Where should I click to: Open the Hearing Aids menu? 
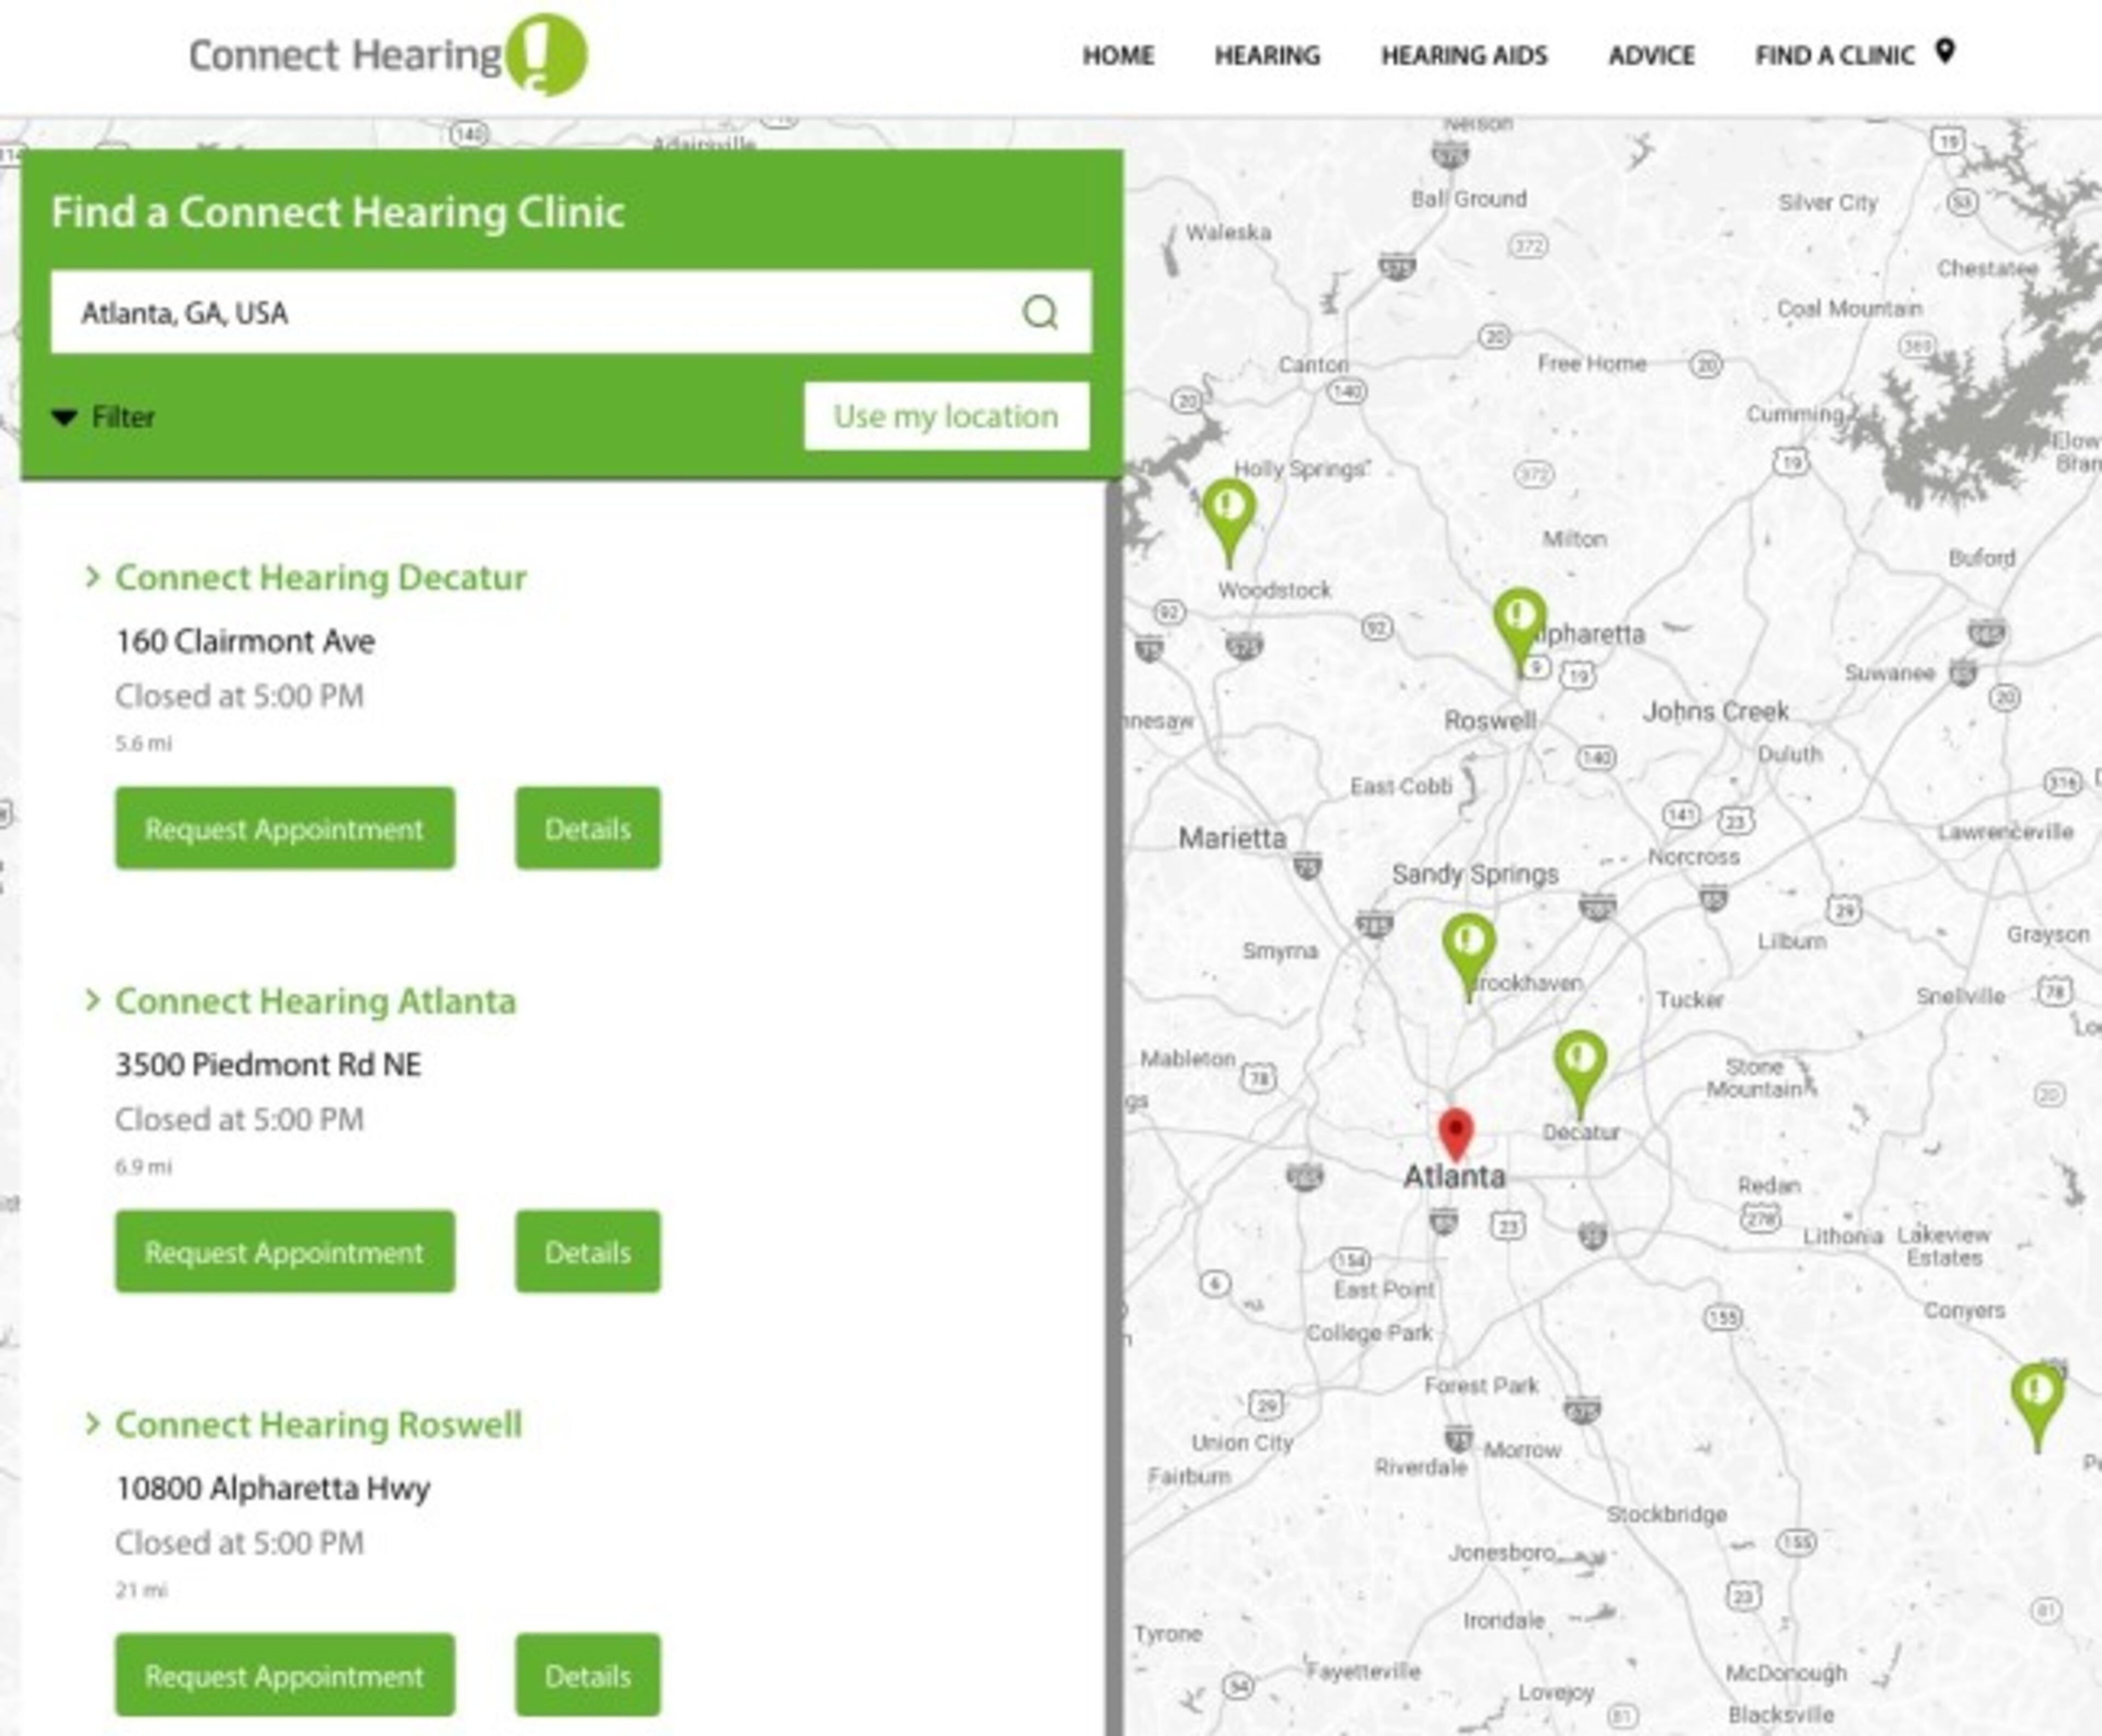(x=1464, y=55)
